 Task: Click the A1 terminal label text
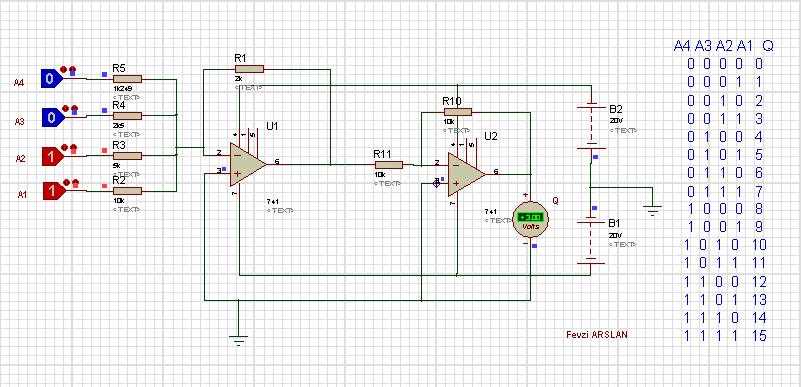[22, 194]
